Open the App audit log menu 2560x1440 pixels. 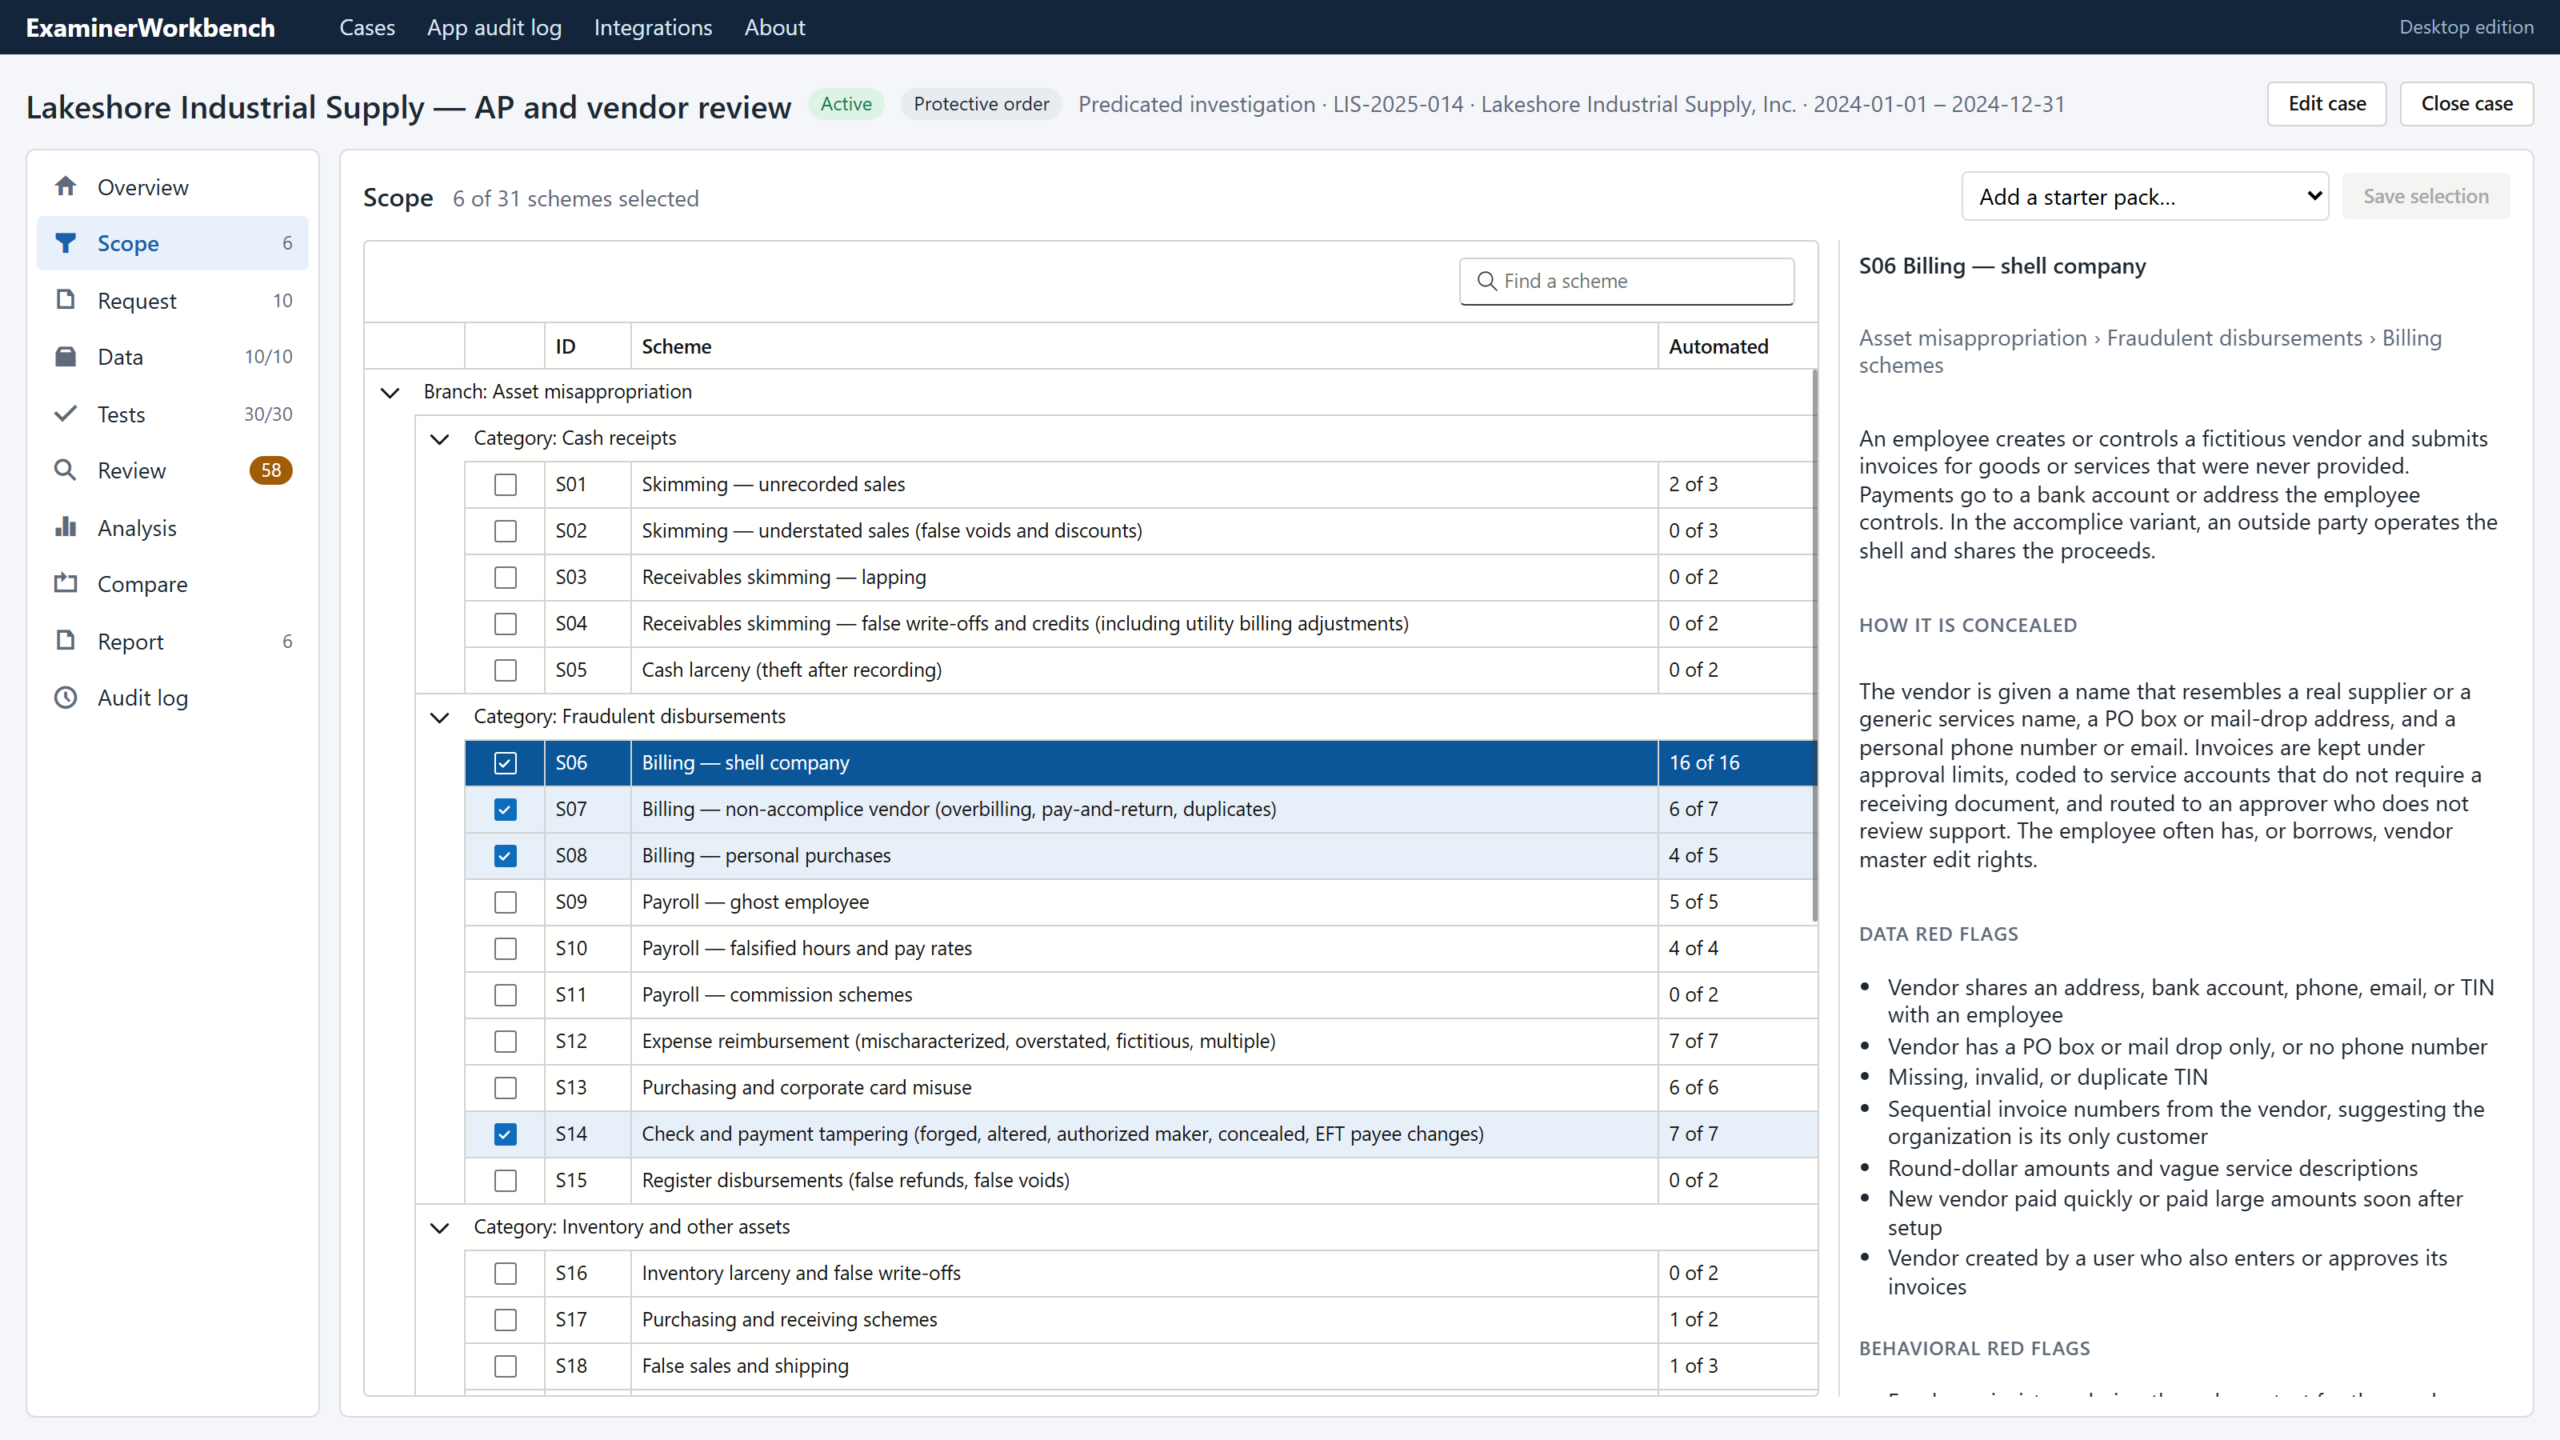[494, 27]
